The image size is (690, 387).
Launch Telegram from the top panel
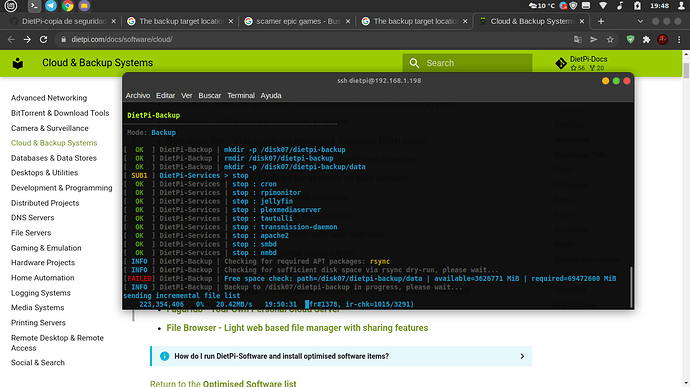tap(51, 6)
